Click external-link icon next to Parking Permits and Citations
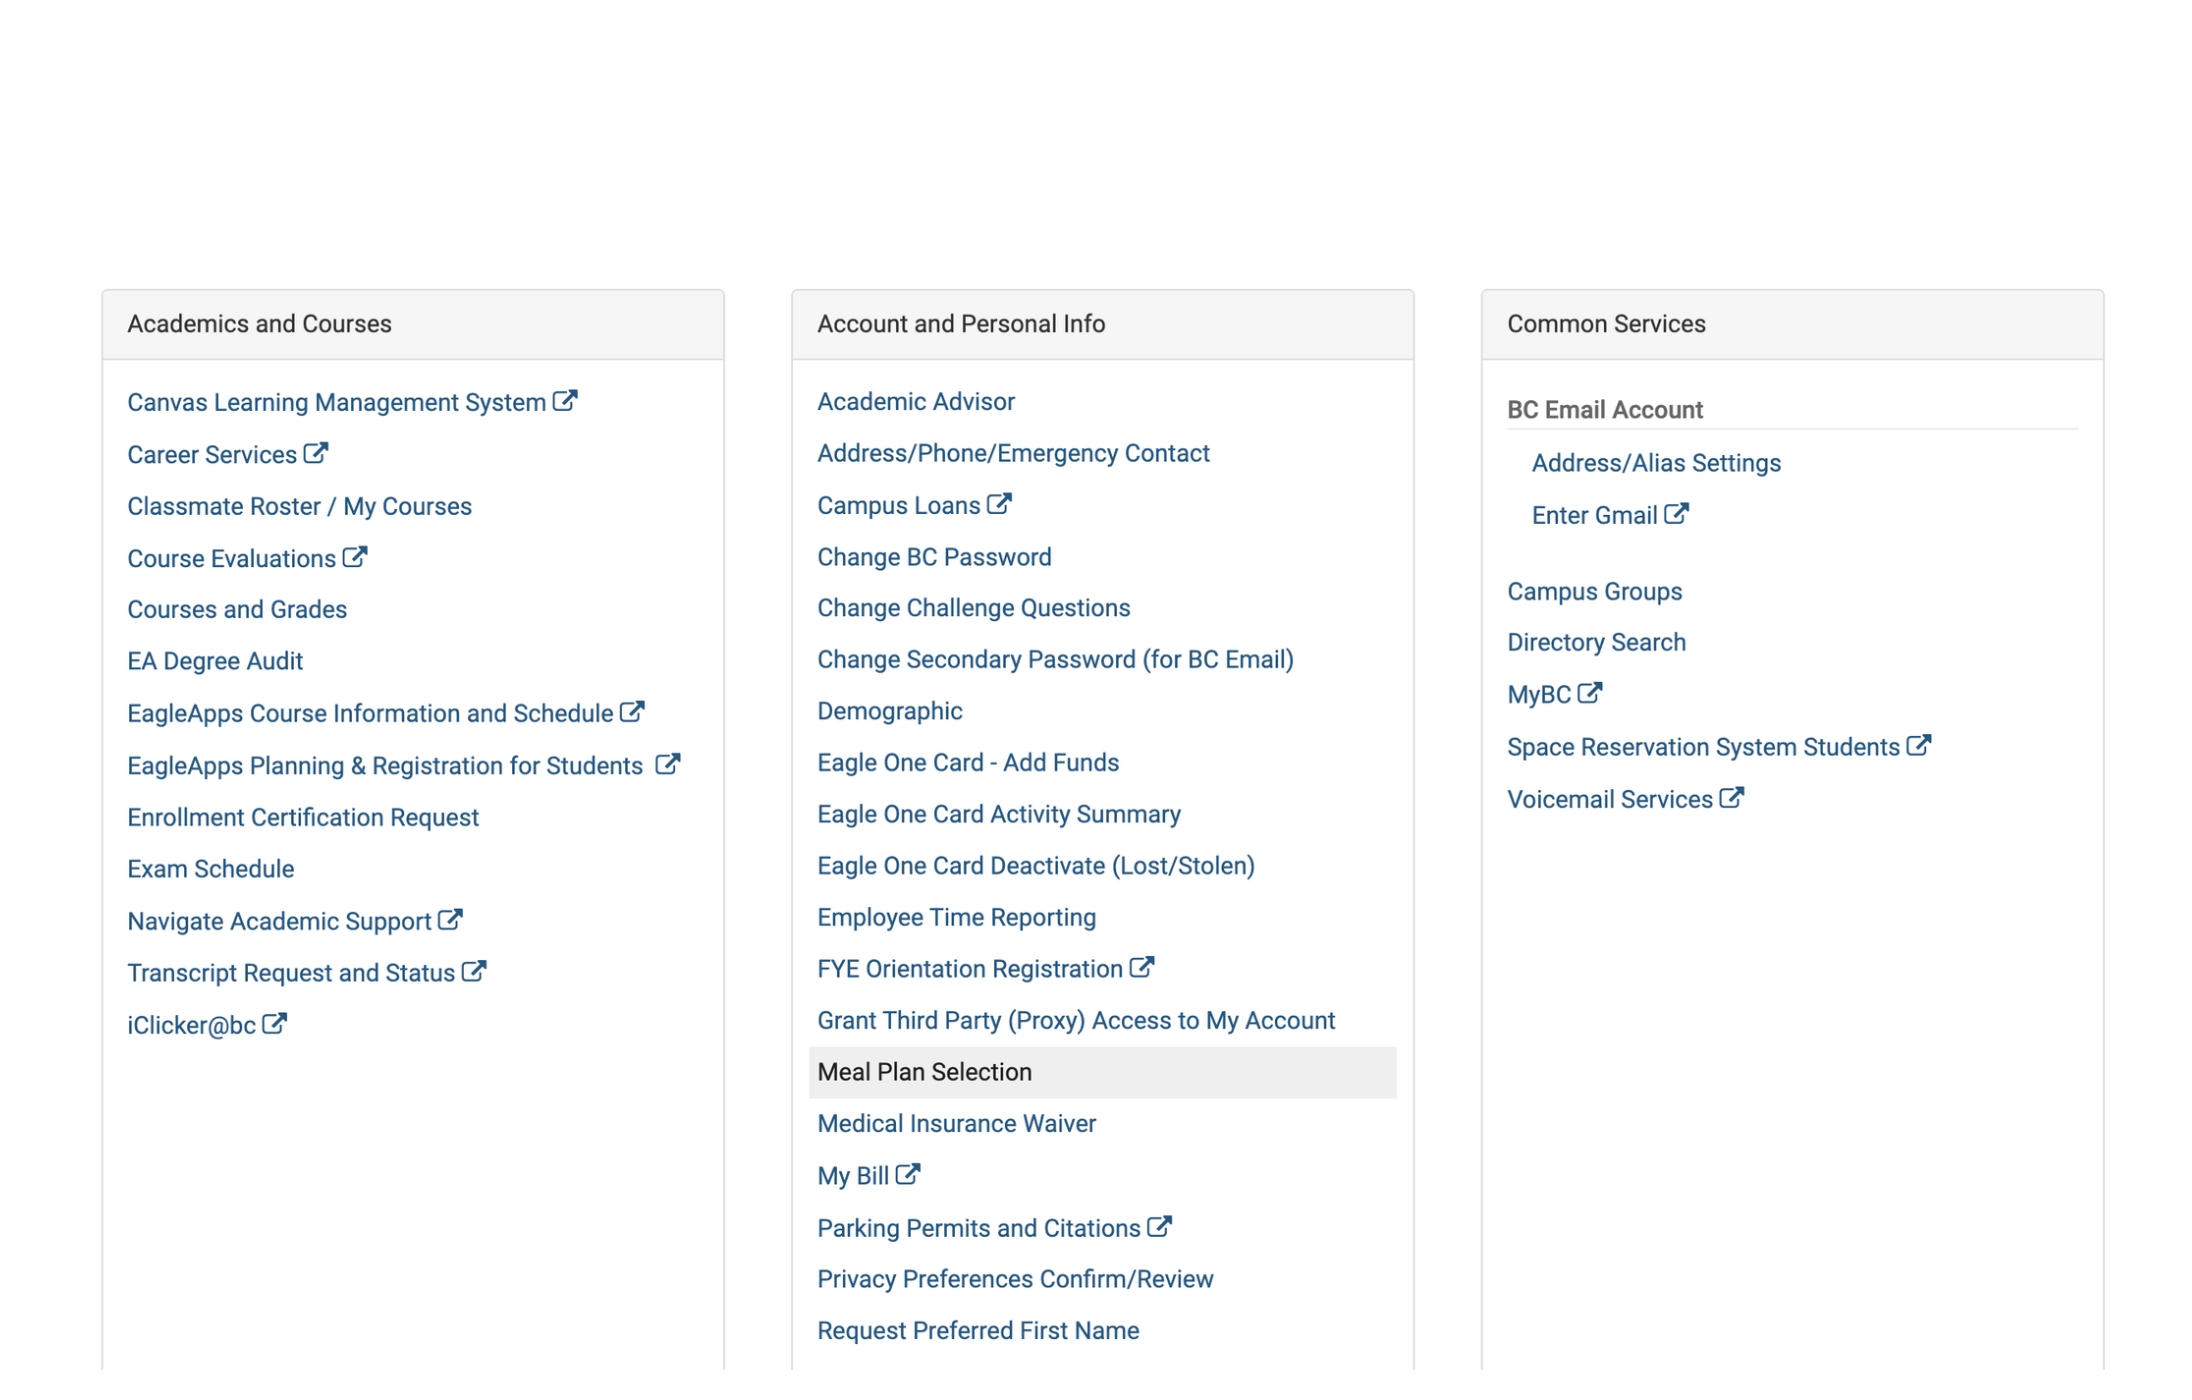 1159,1226
